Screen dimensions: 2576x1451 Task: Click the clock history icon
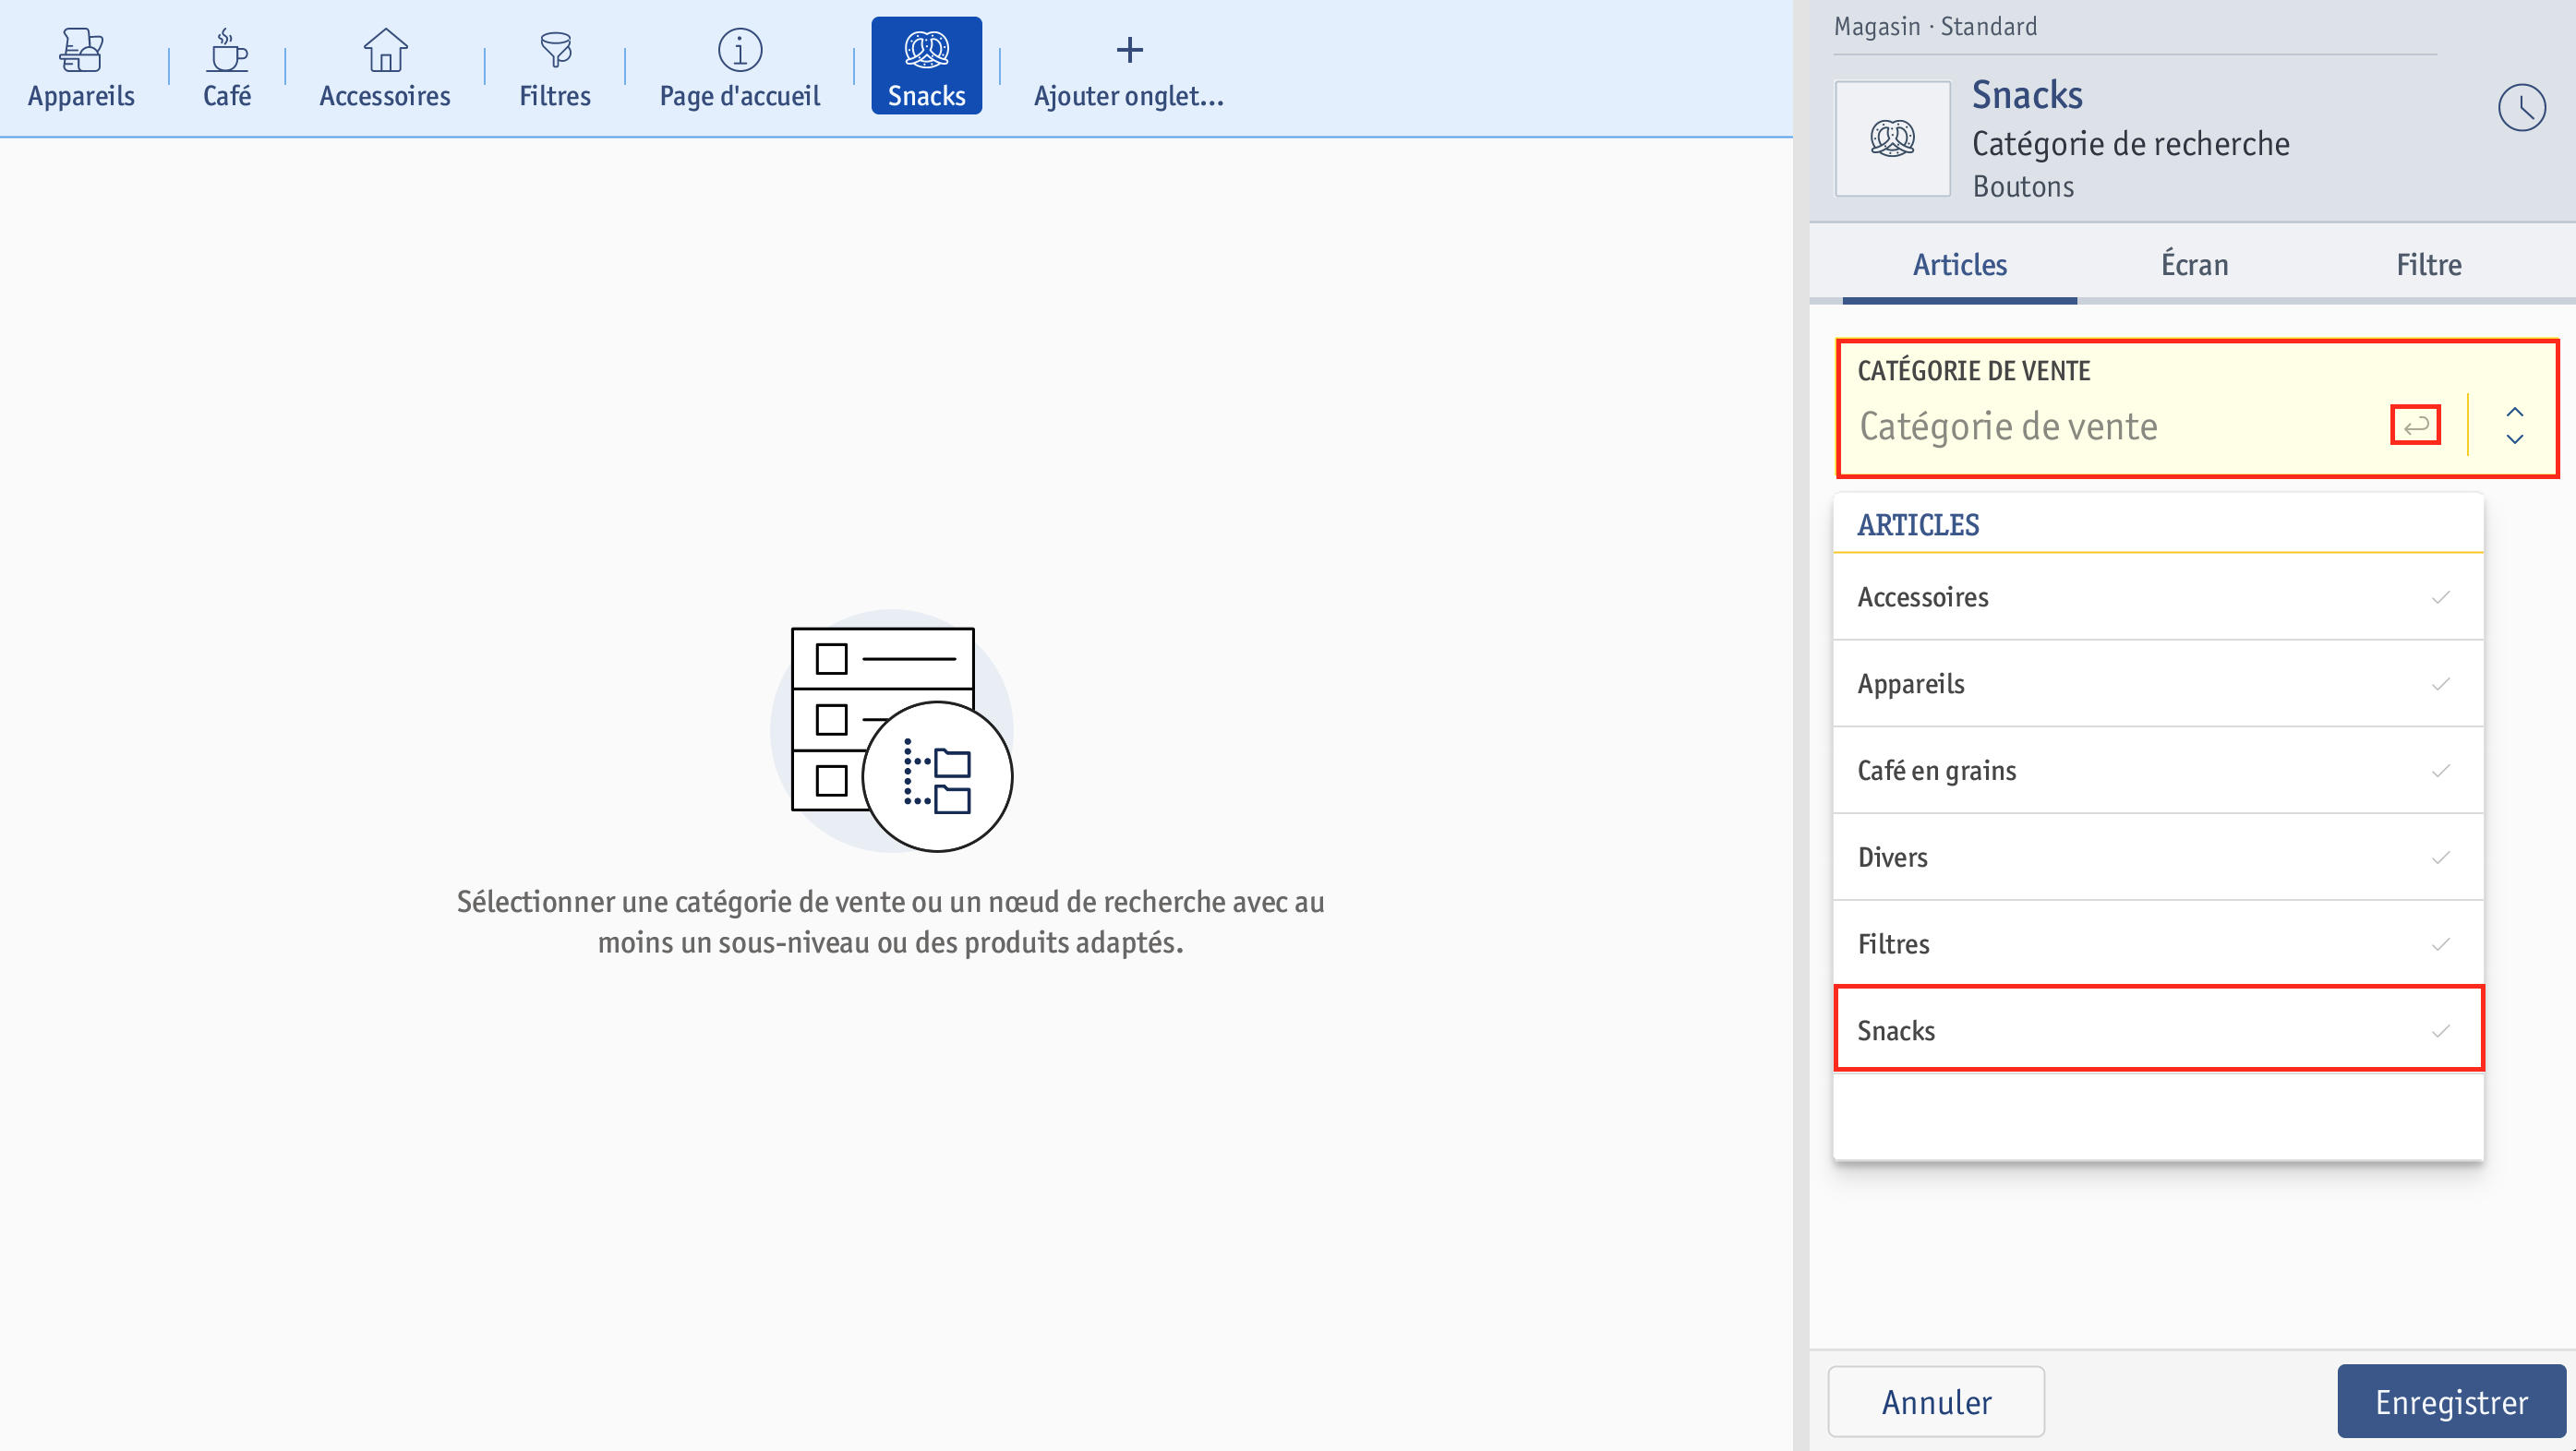pos(2522,108)
